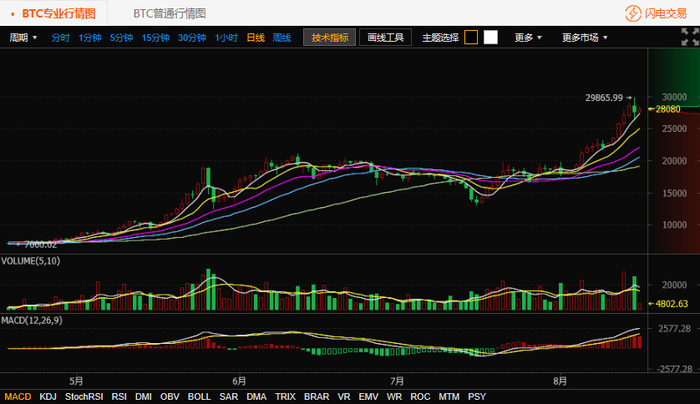700x404 pixels.
Task: Expand the 周期 period dropdown
Action: [x=23, y=37]
